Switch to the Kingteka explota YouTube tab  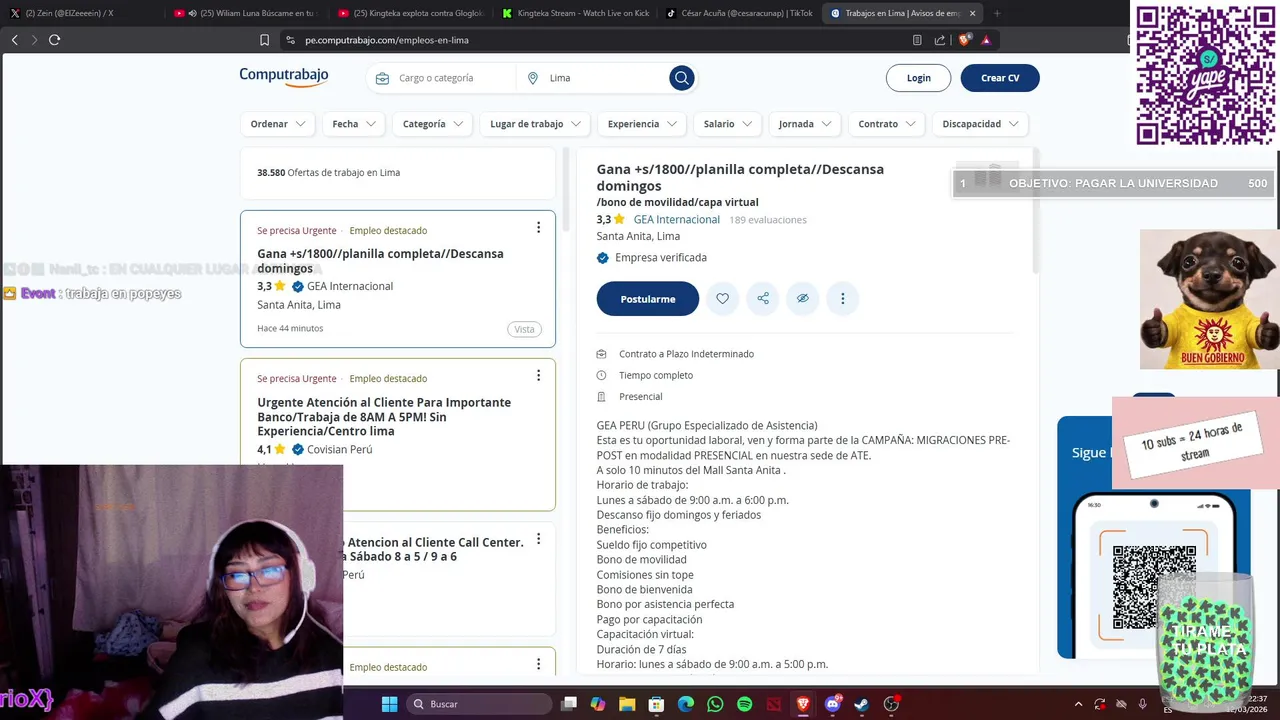tap(410, 13)
